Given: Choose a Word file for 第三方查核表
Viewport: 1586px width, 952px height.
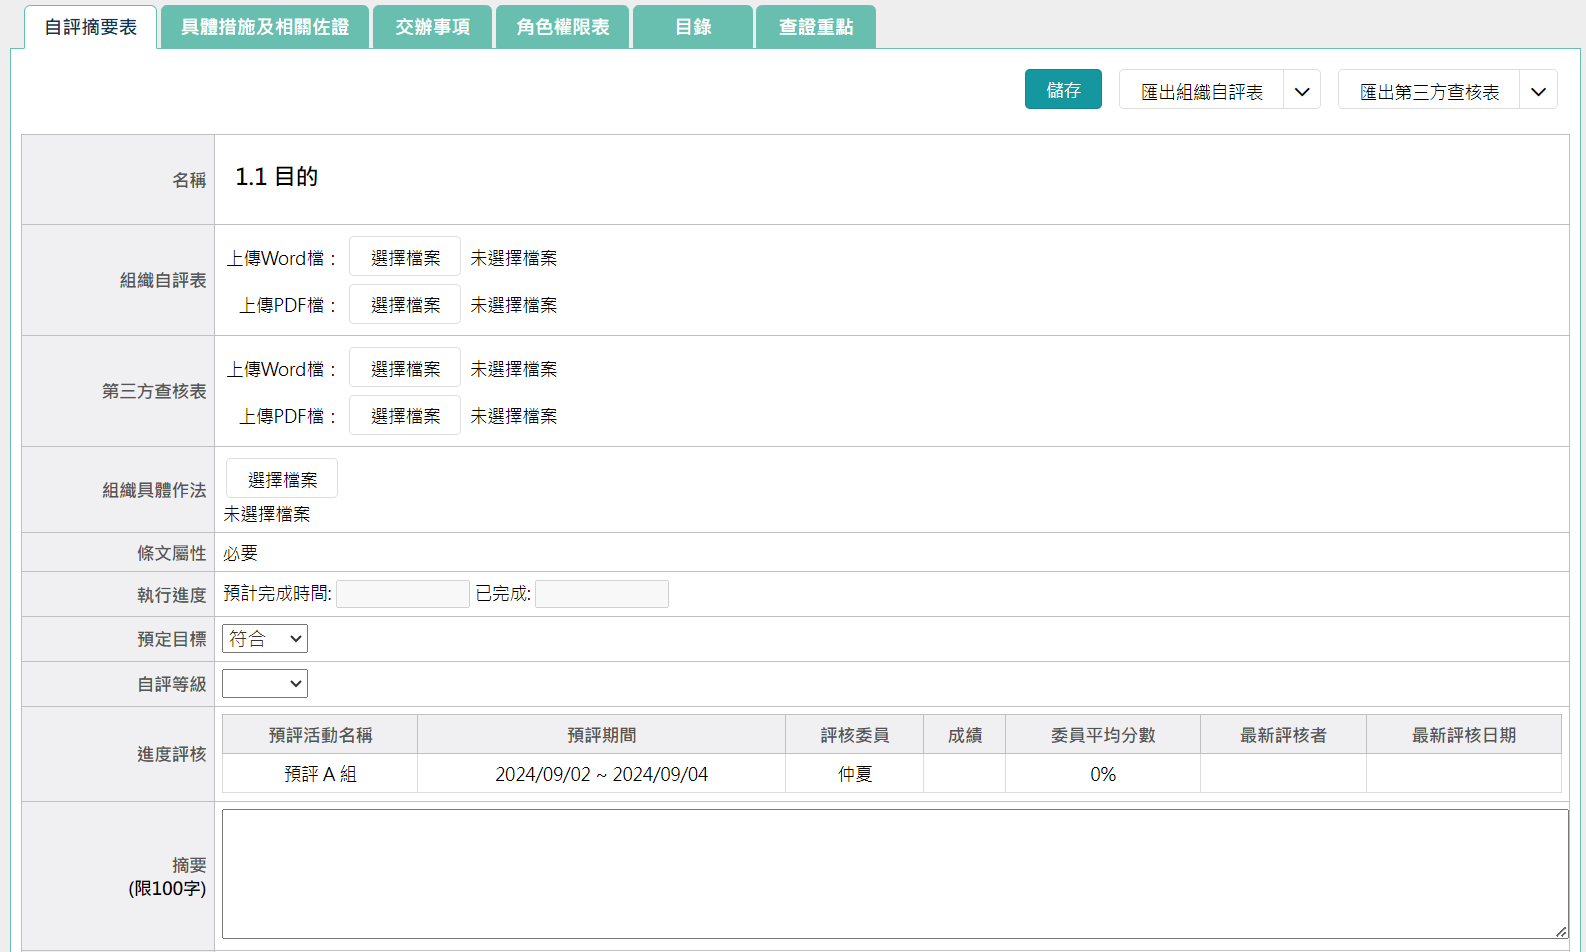Looking at the screenshot, I should (x=405, y=369).
